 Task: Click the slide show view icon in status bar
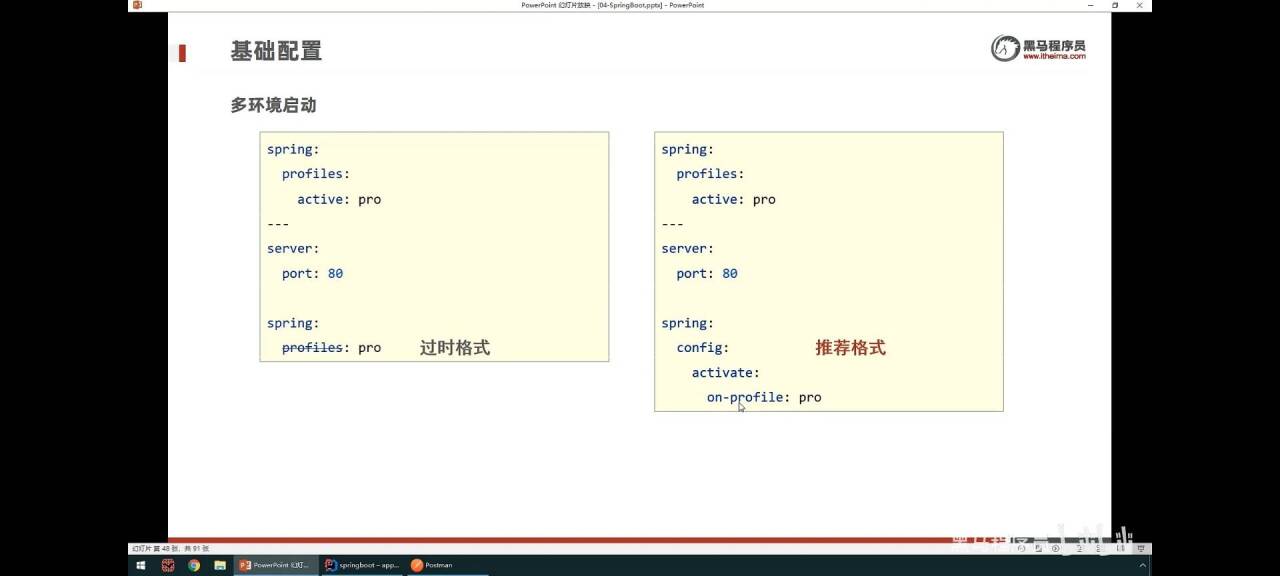(x=1140, y=548)
